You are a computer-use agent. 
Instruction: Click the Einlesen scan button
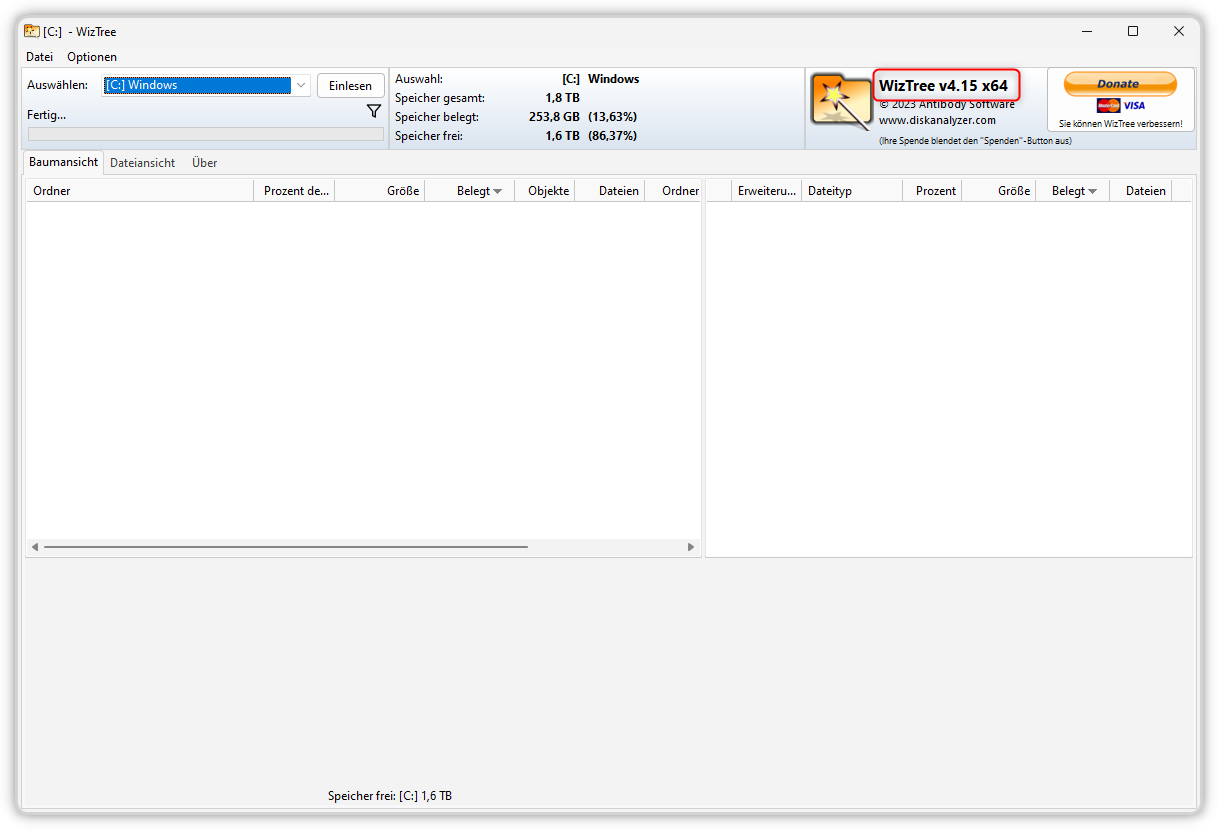[351, 86]
